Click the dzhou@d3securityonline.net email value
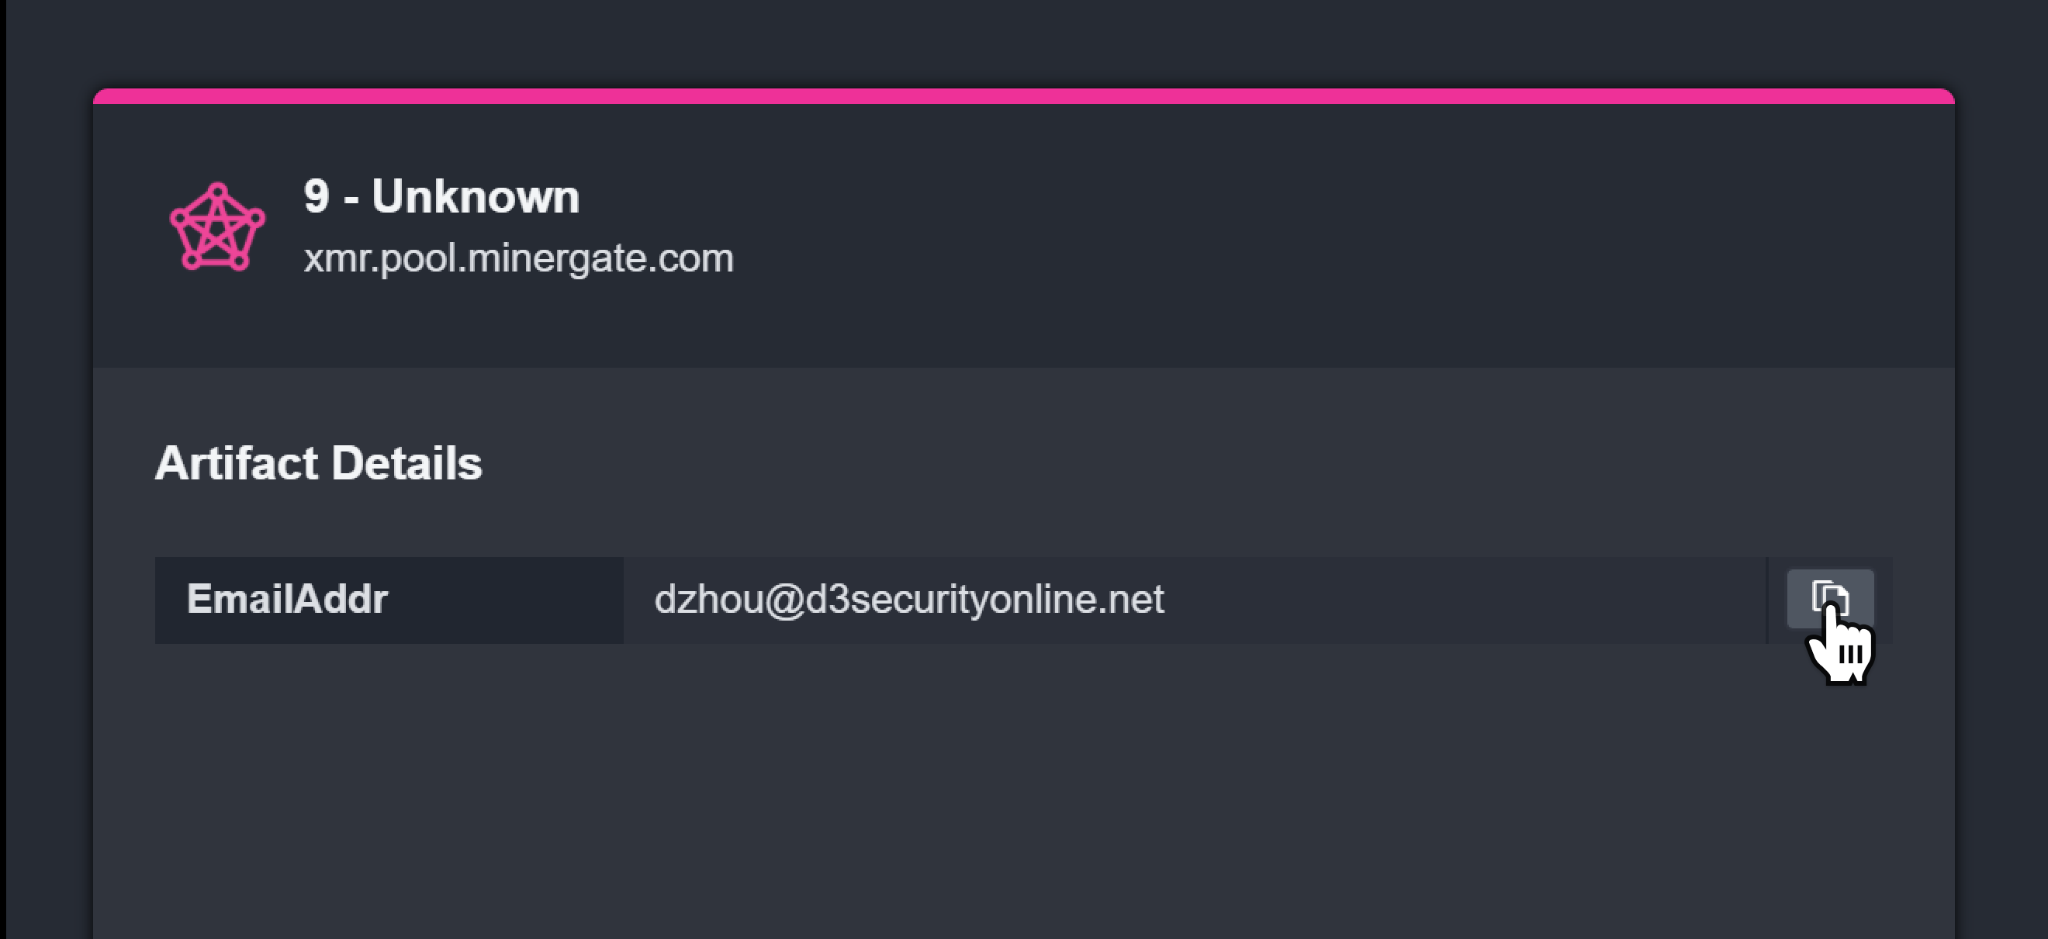 point(908,599)
